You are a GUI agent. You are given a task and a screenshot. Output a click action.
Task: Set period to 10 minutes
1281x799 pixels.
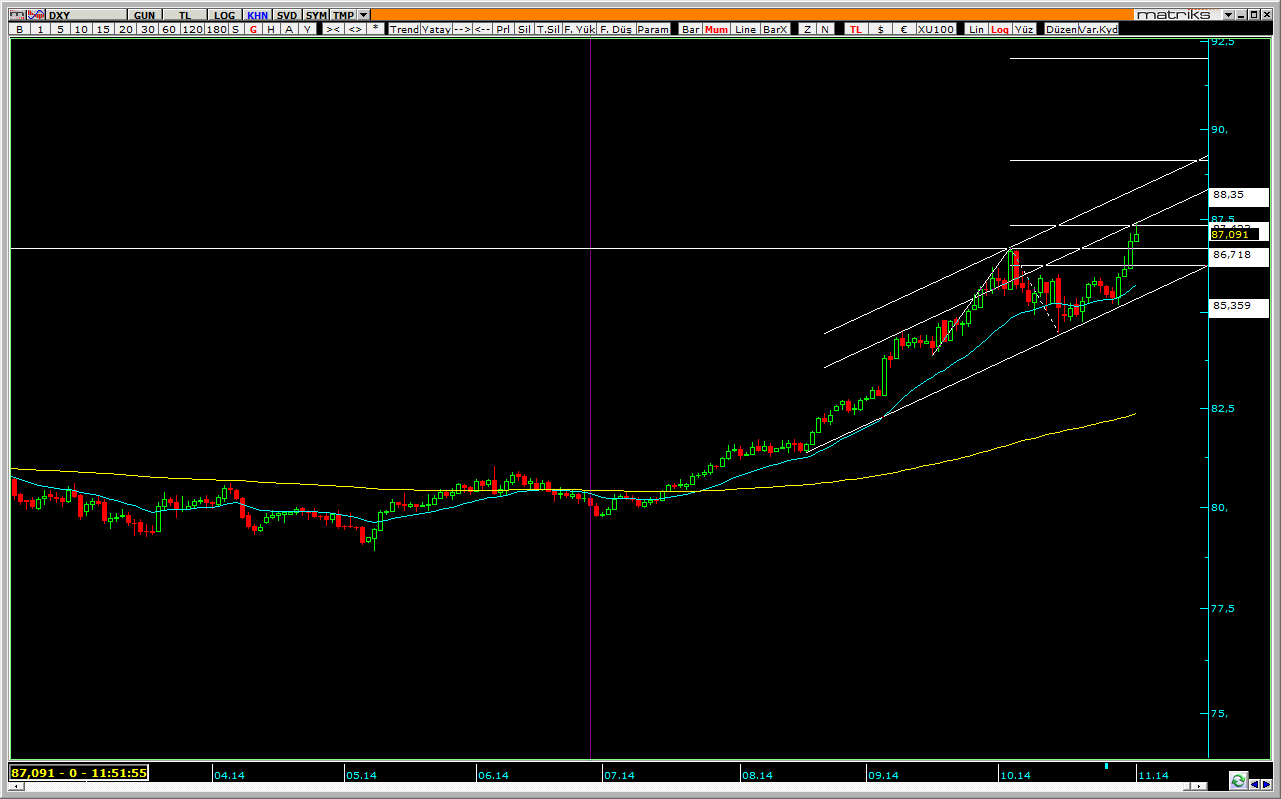click(x=81, y=29)
